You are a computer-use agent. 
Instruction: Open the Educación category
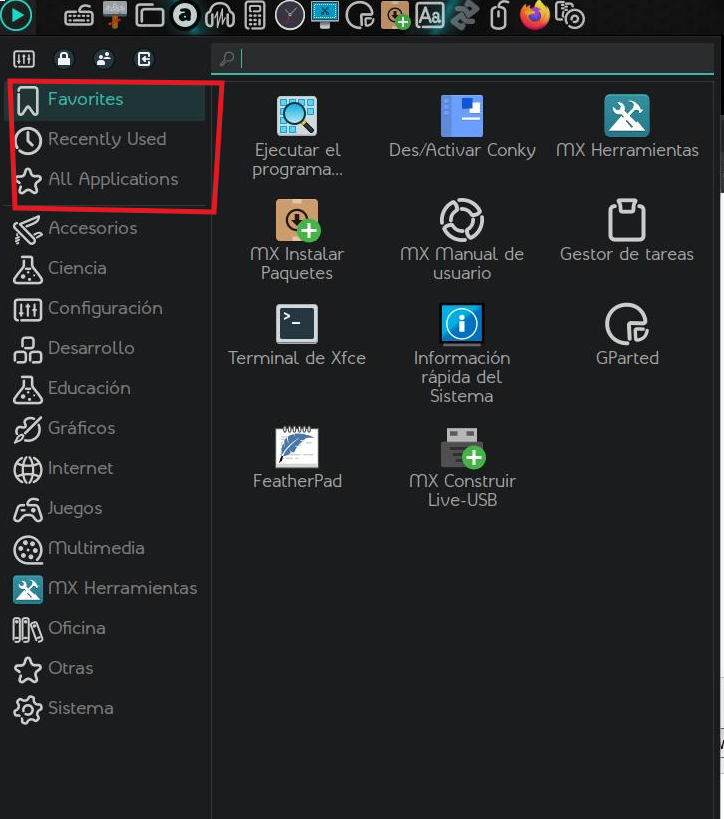[105, 389]
